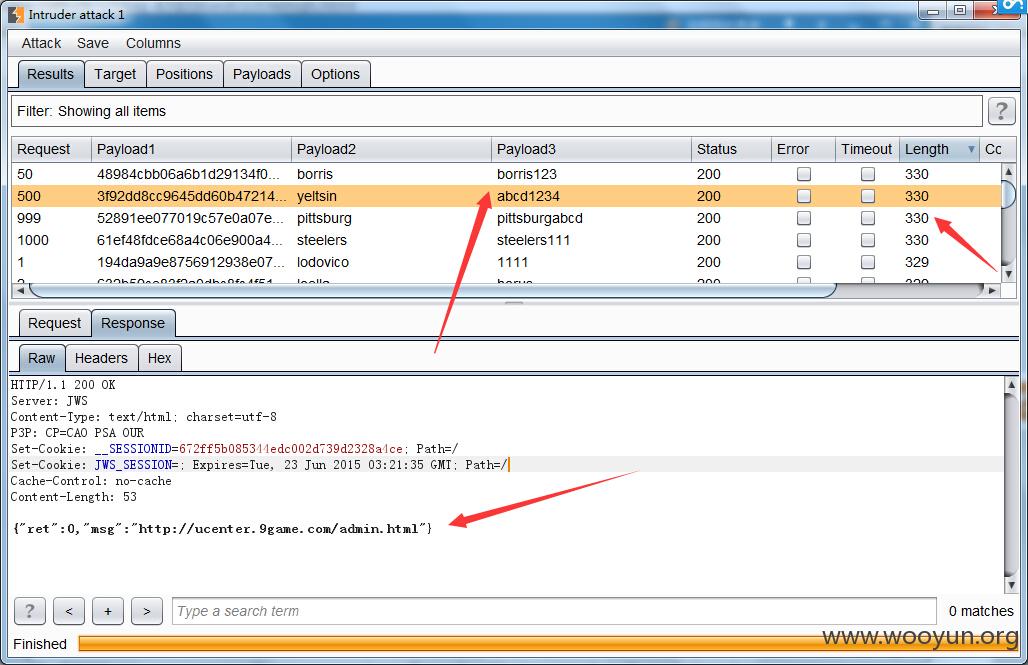Select request 1 row with lodovico
Viewport: 1028px width, 665px height.
pyautogui.click(x=506, y=262)
